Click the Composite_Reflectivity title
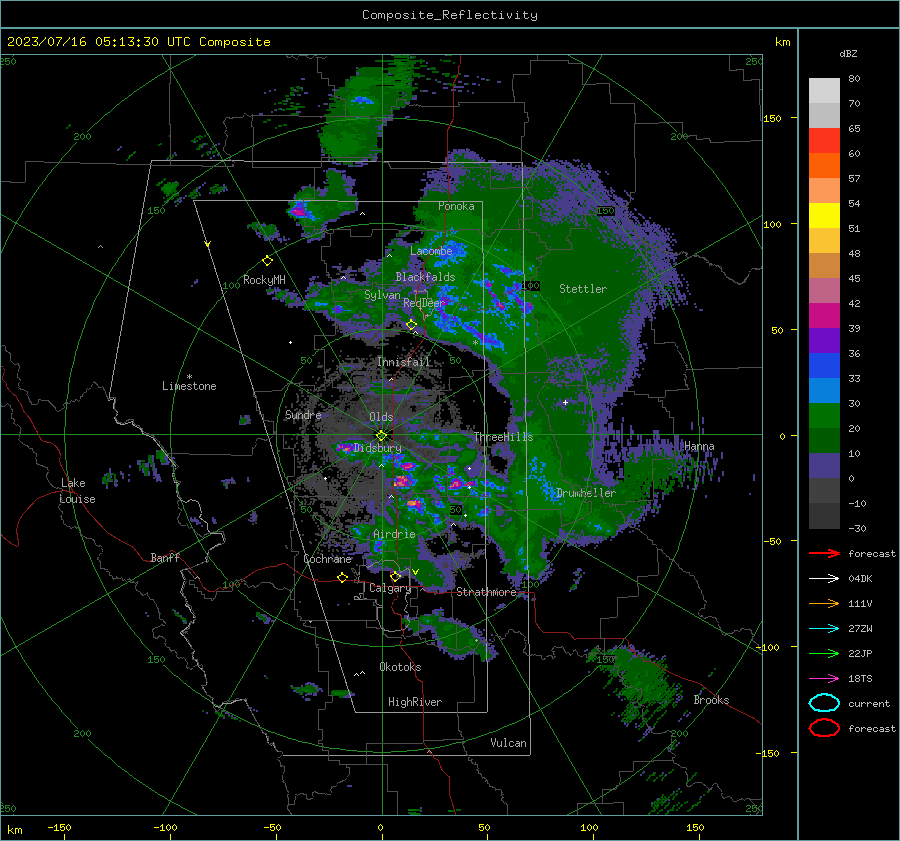Image resolution: width=900 pixels, height=841 pixels. 450,15
